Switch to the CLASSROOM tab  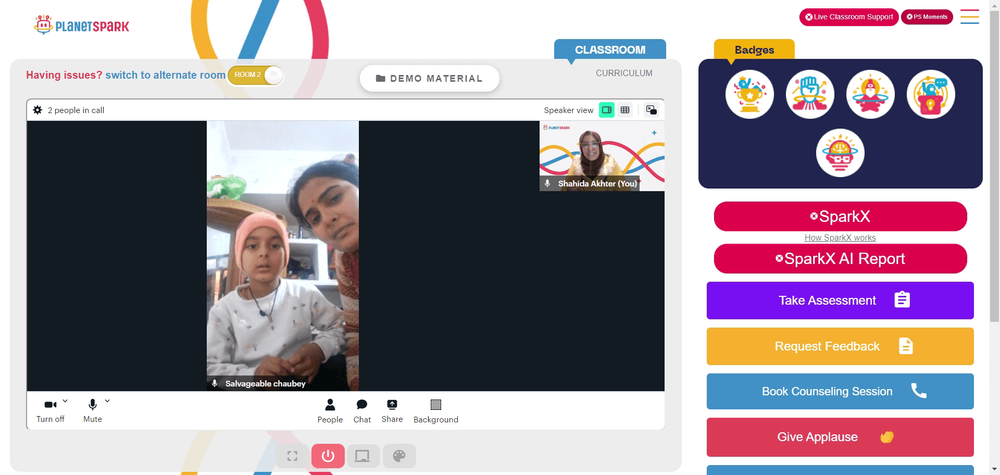[610, 50]
